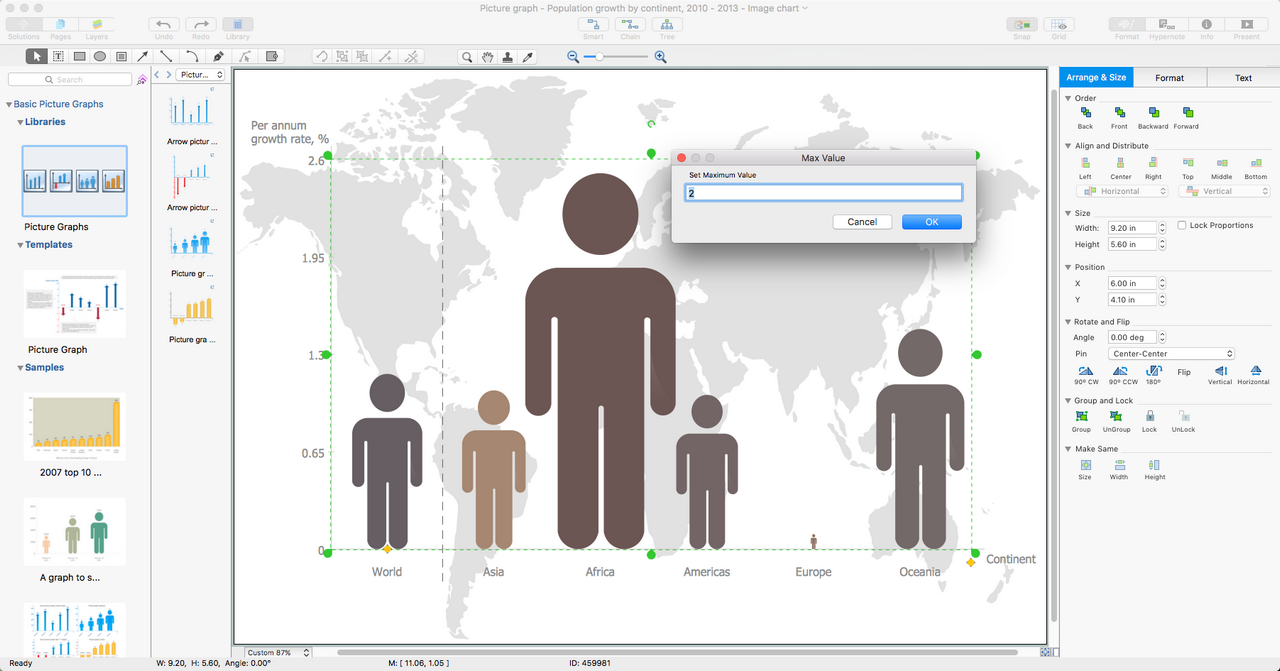Viewport: 1280px width, 671px height.
Task: Toggle Snap in the toolbar
Action: (1021, 24)
